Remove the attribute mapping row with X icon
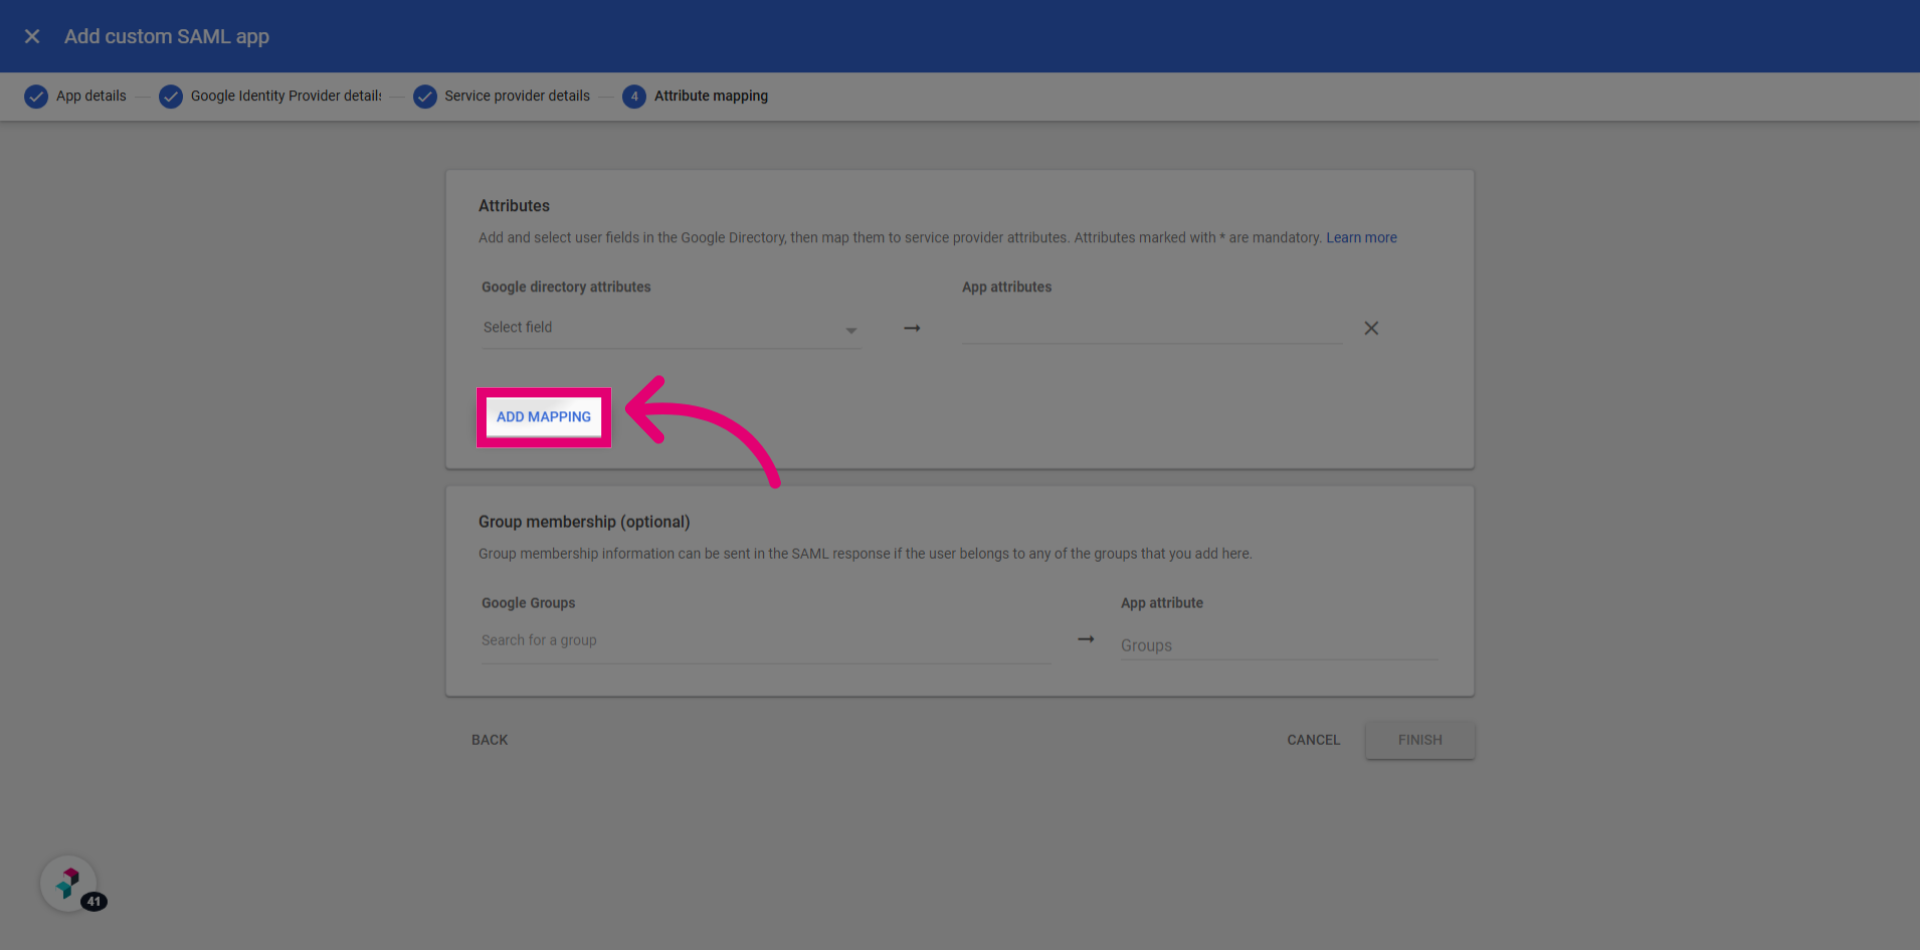 coord(1371,328)
